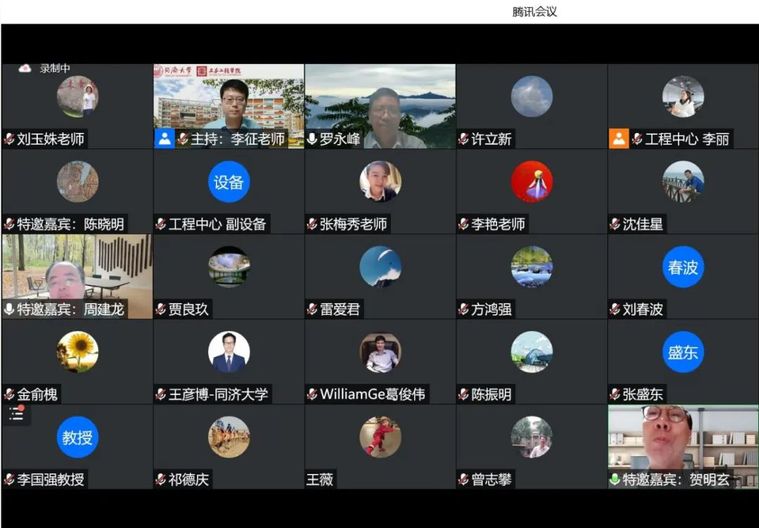Click the name label 特邀嘉宾：陈晓明
759x528 pixels.
[70, 224]
